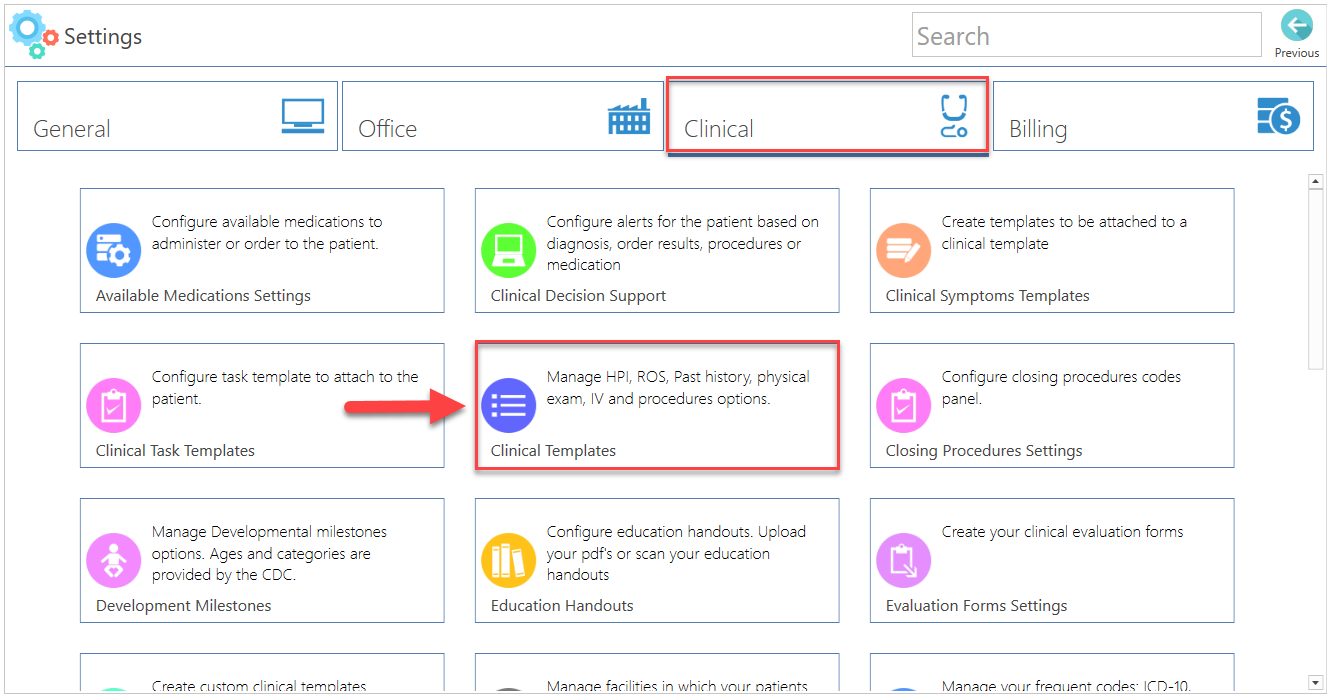Click the scrollbar up arrow
This screenshot has height=695, width=1333.
[1316, 182]
